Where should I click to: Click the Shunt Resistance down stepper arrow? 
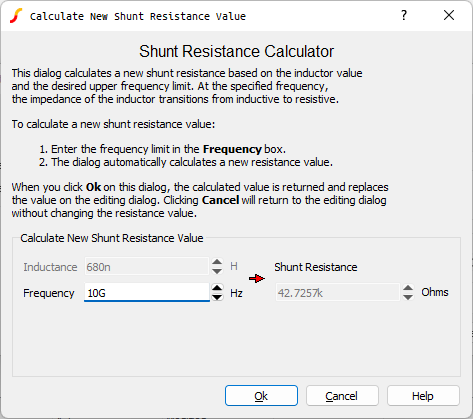pos(408,297)
